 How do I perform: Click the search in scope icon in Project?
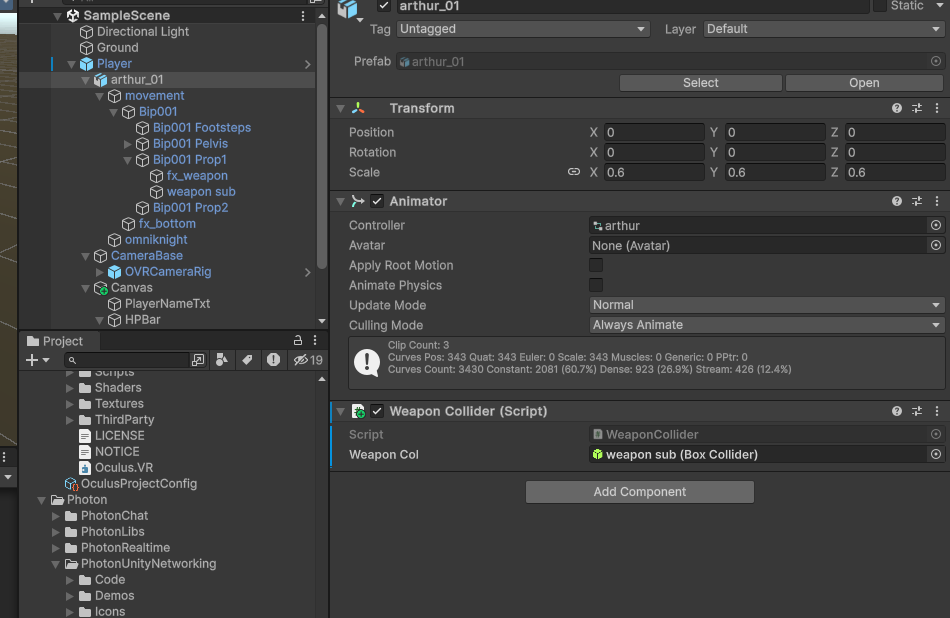pyautogui.click(x=198, y=360)
